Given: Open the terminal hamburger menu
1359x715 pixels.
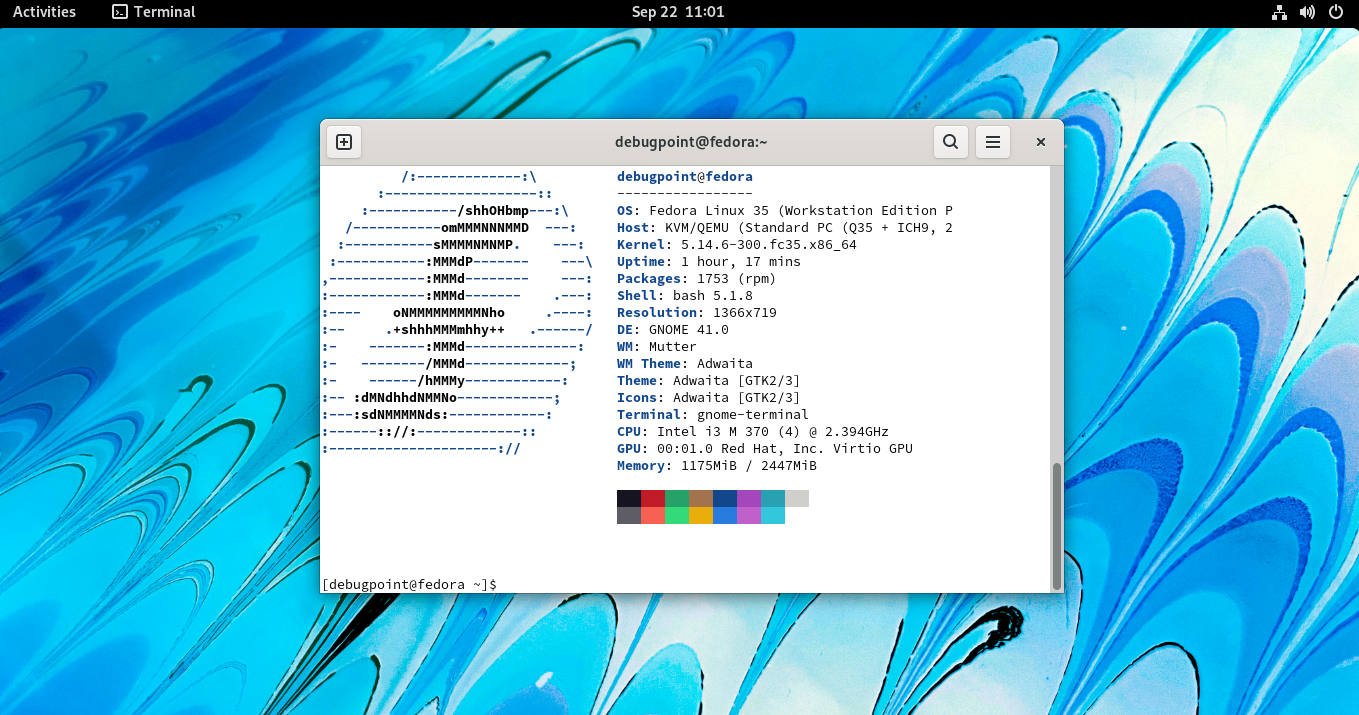Looking at the screenshot, I should tap(993, 142).
